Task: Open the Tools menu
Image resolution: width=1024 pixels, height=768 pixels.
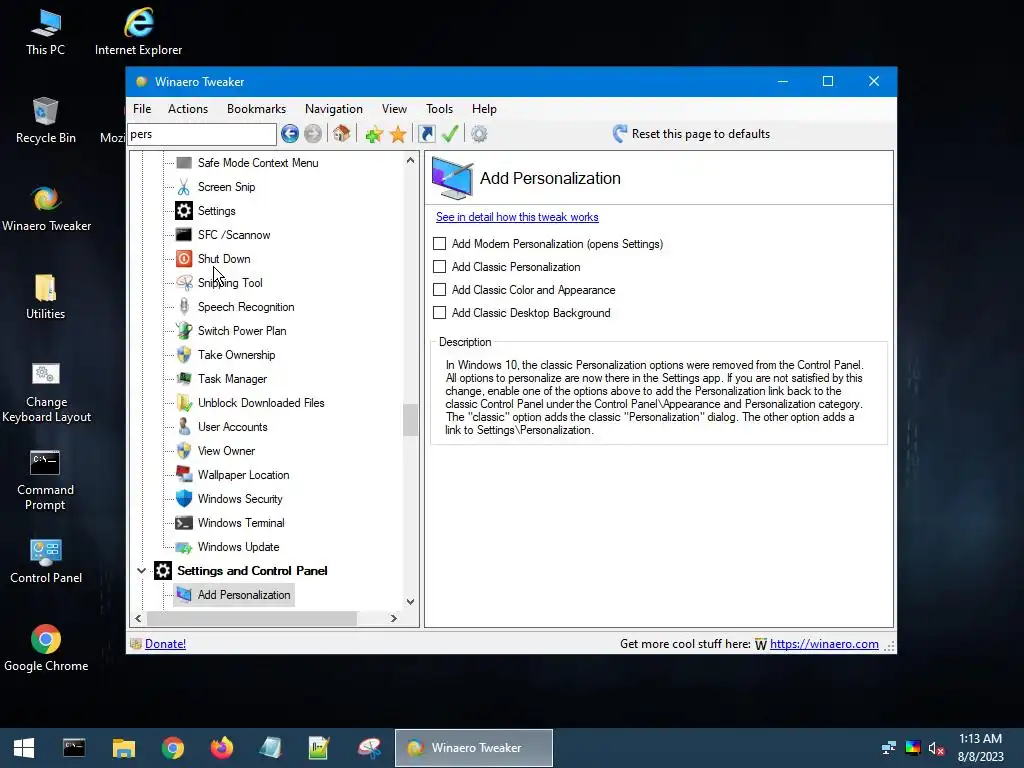Action: click(x=440, y=109)
